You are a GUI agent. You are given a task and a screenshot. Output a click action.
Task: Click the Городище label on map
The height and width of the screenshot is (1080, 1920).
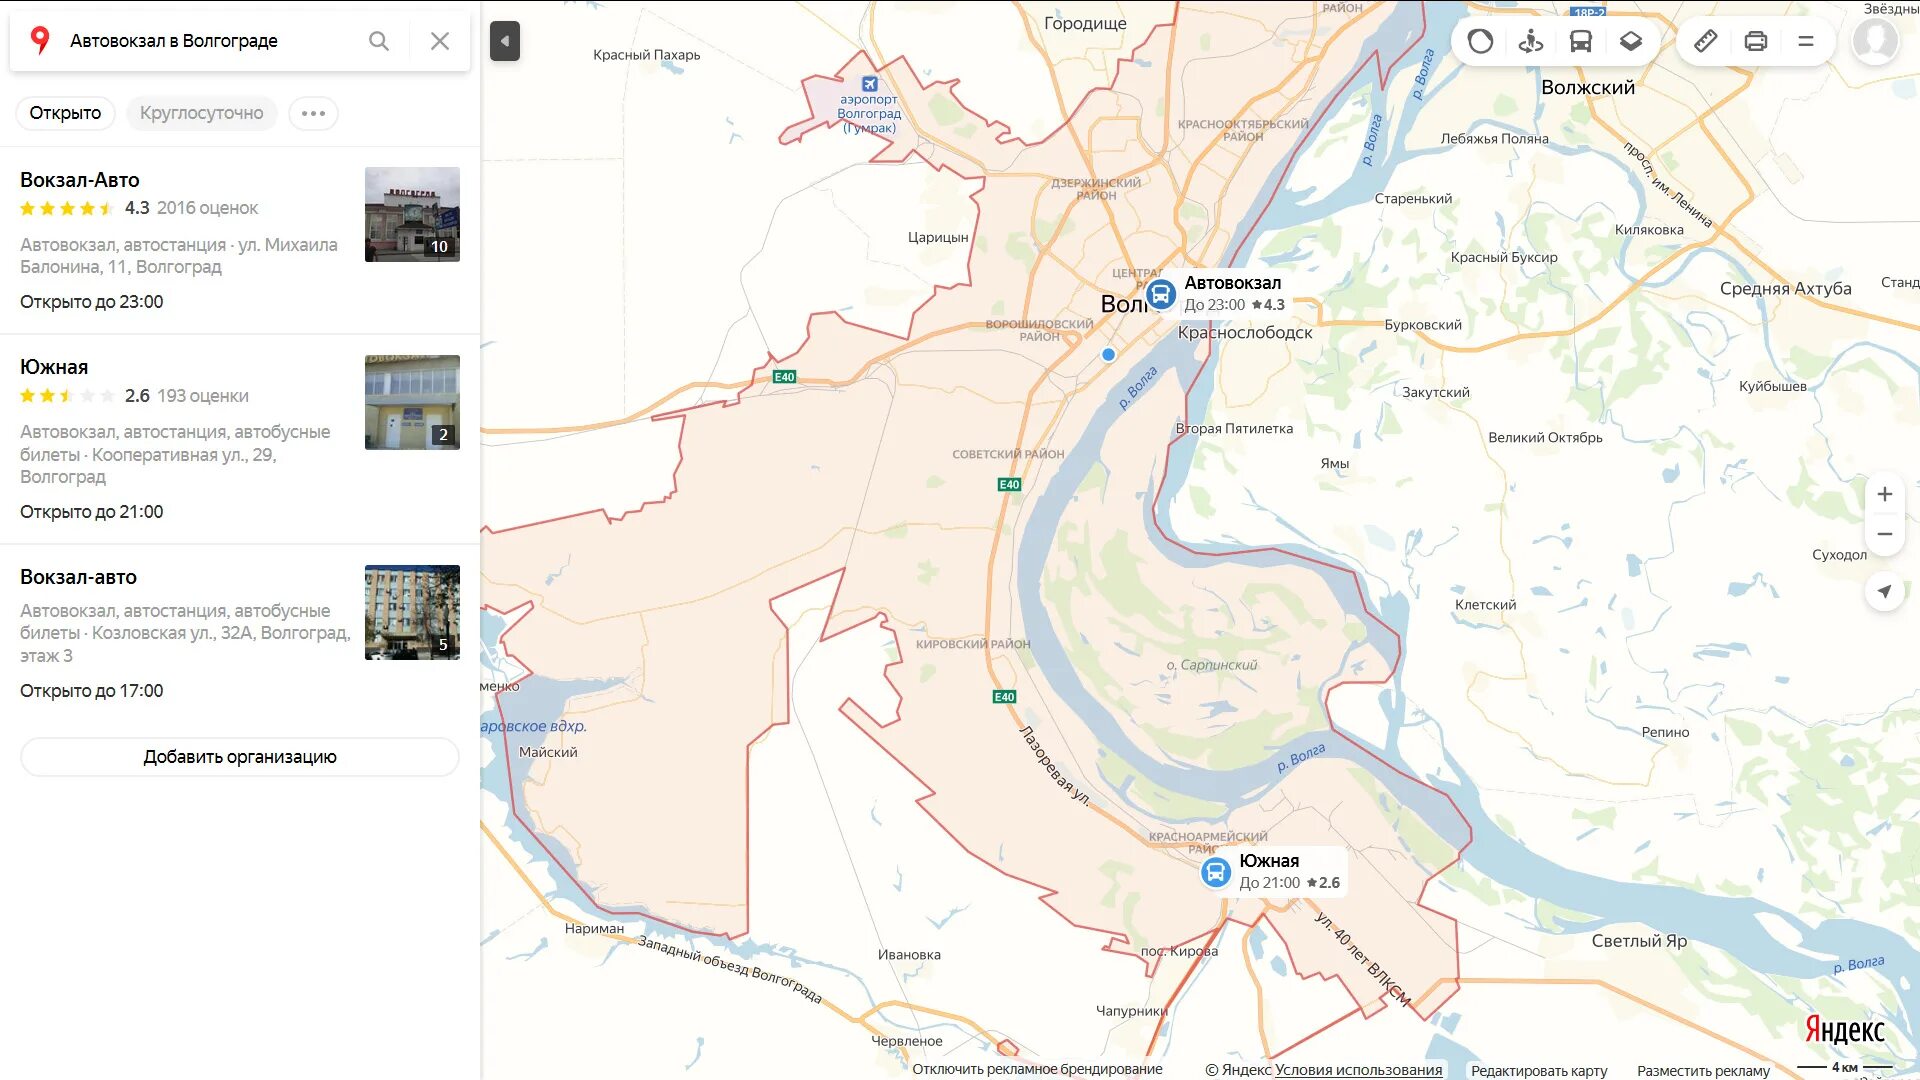click(x=1085, y=23)
